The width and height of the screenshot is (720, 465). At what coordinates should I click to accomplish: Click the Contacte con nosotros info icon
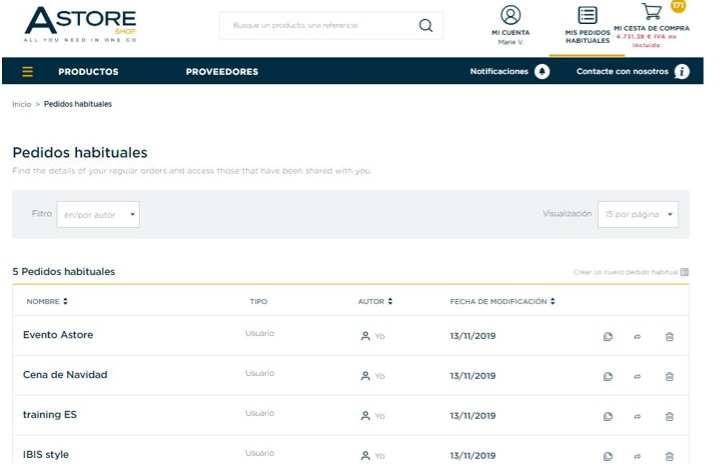click(682, 72)
